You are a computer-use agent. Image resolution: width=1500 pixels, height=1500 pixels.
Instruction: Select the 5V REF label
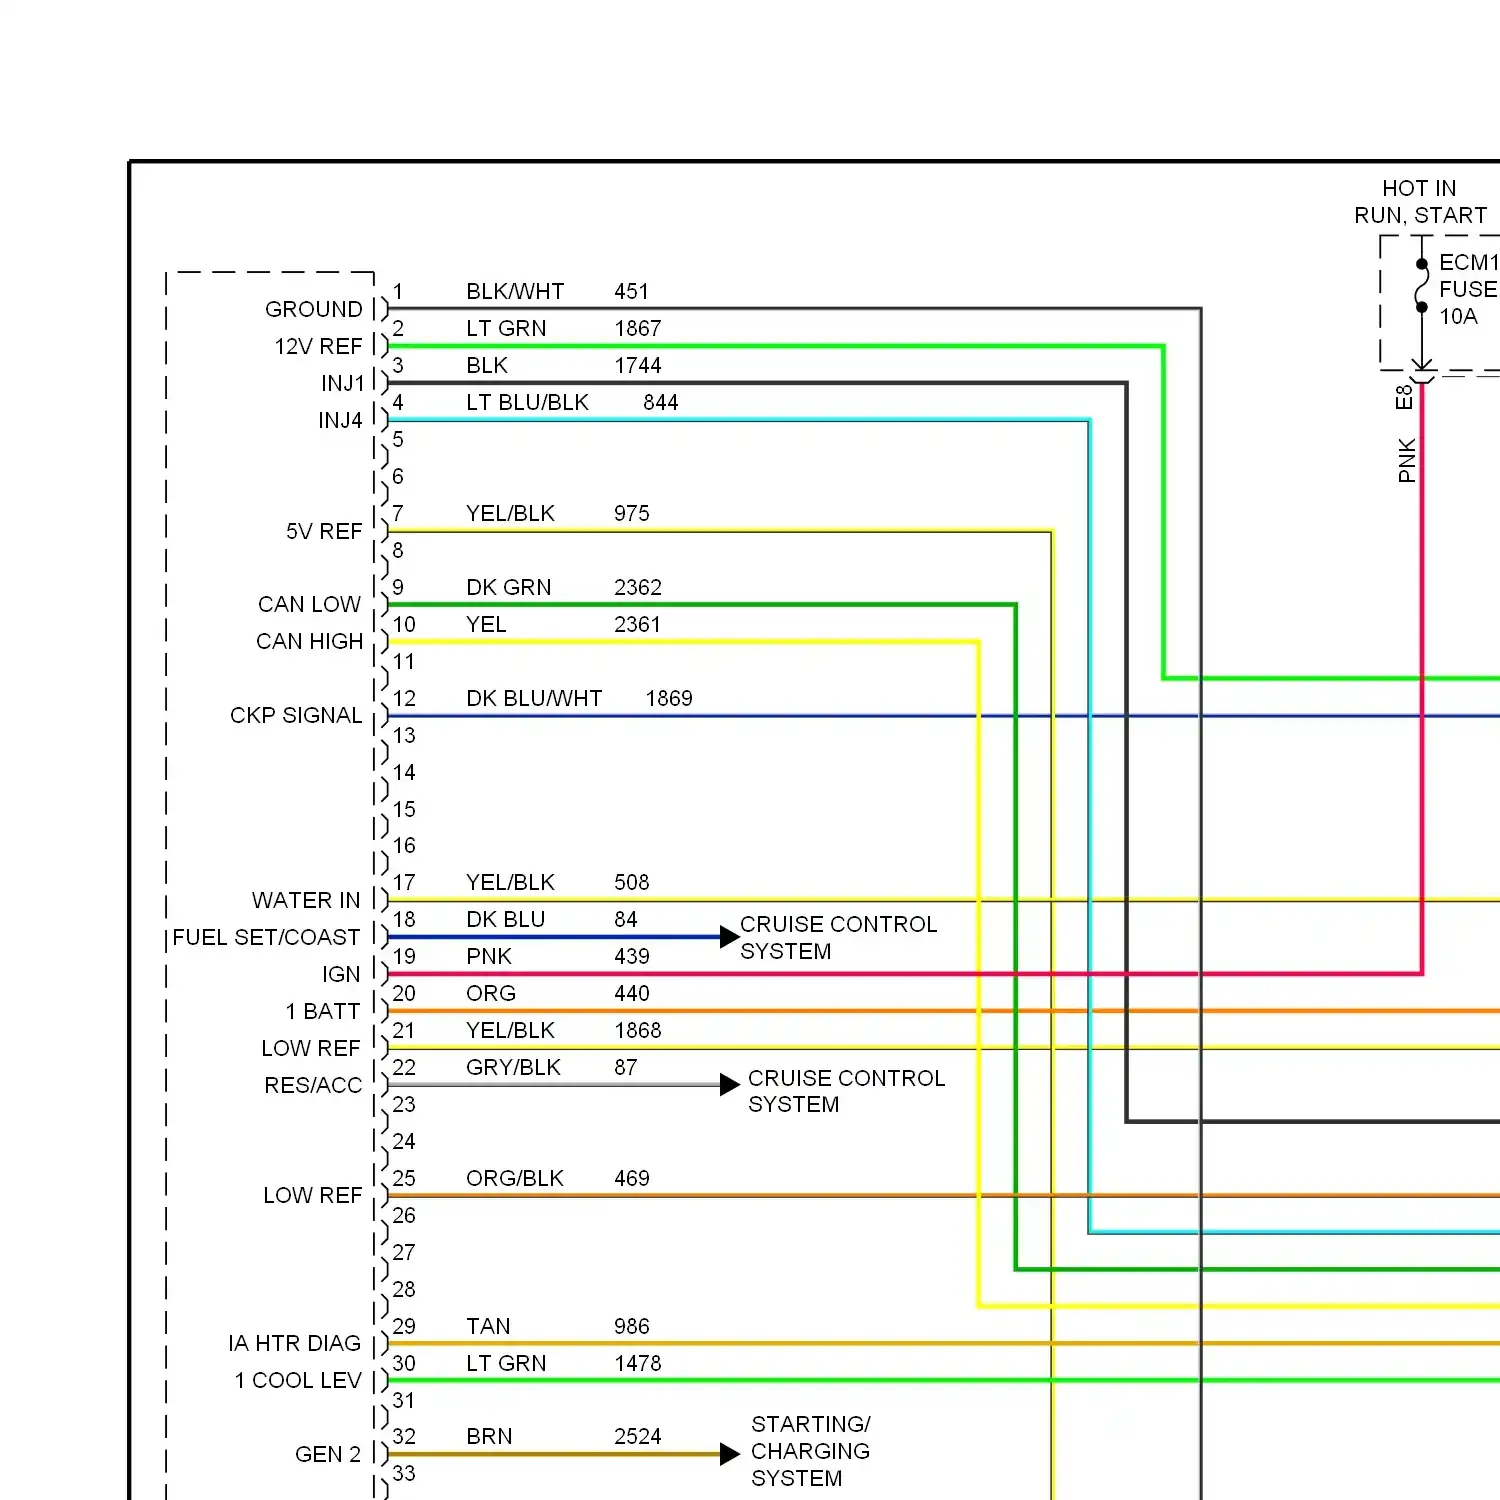[x=324, y=532]
